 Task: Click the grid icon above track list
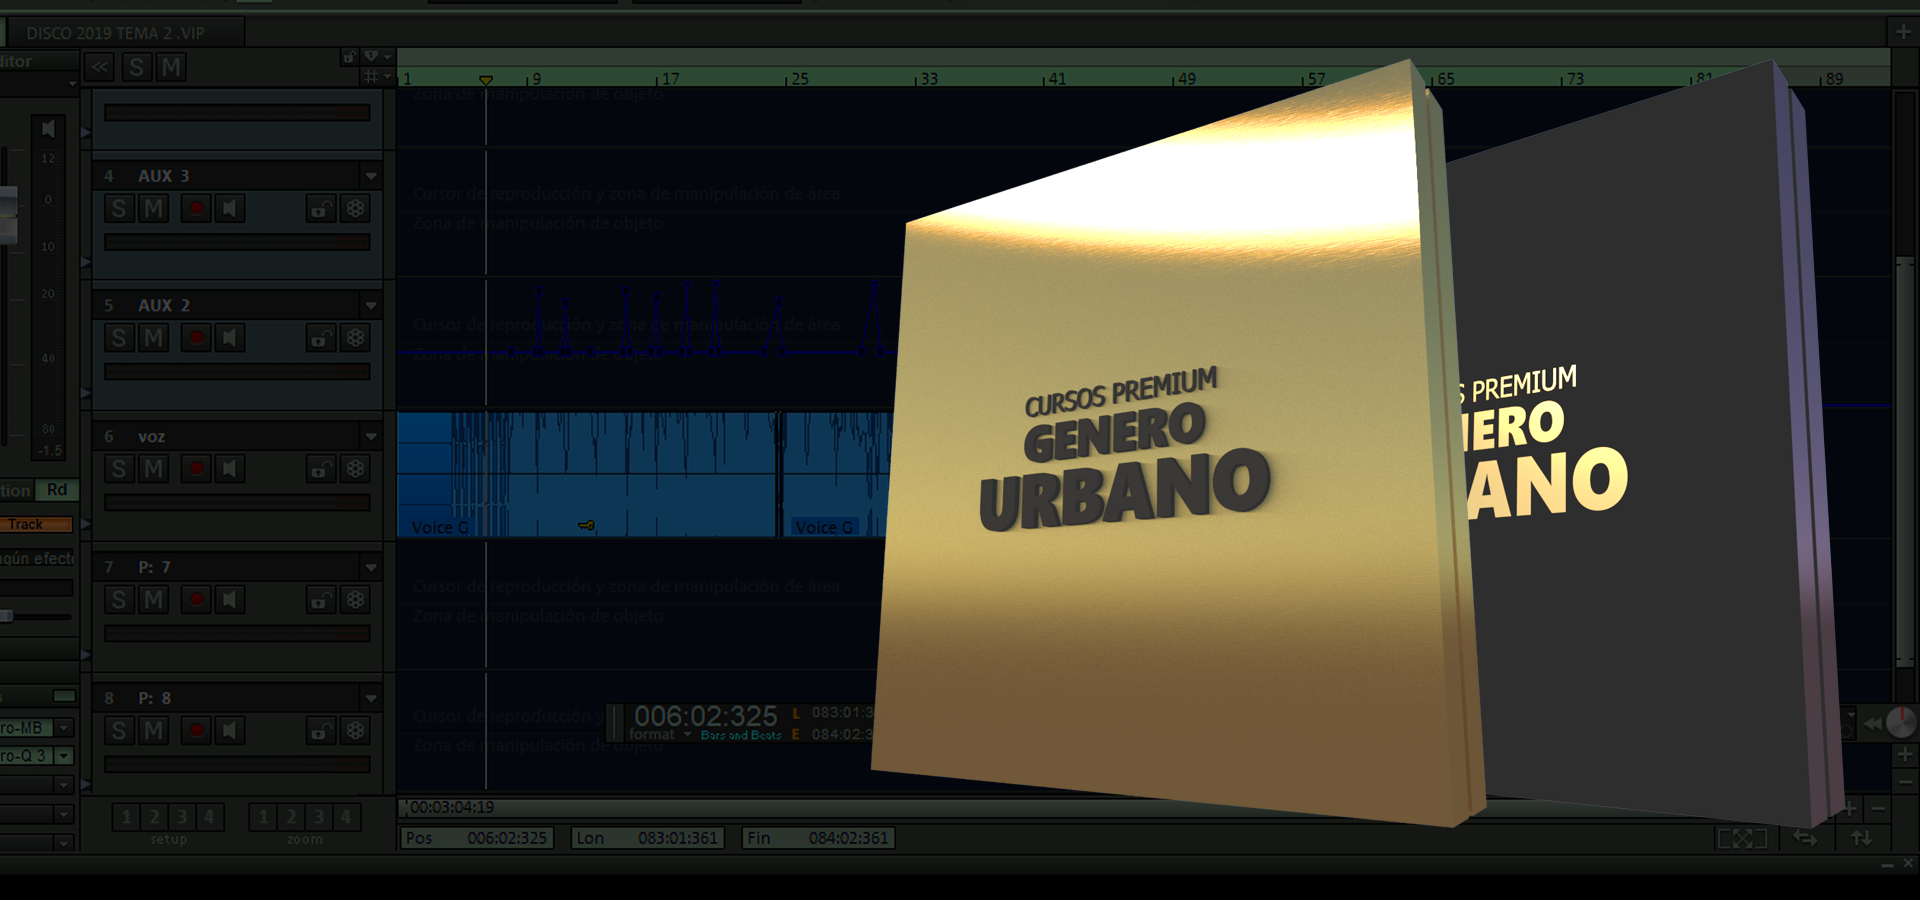tap(371, 77)
